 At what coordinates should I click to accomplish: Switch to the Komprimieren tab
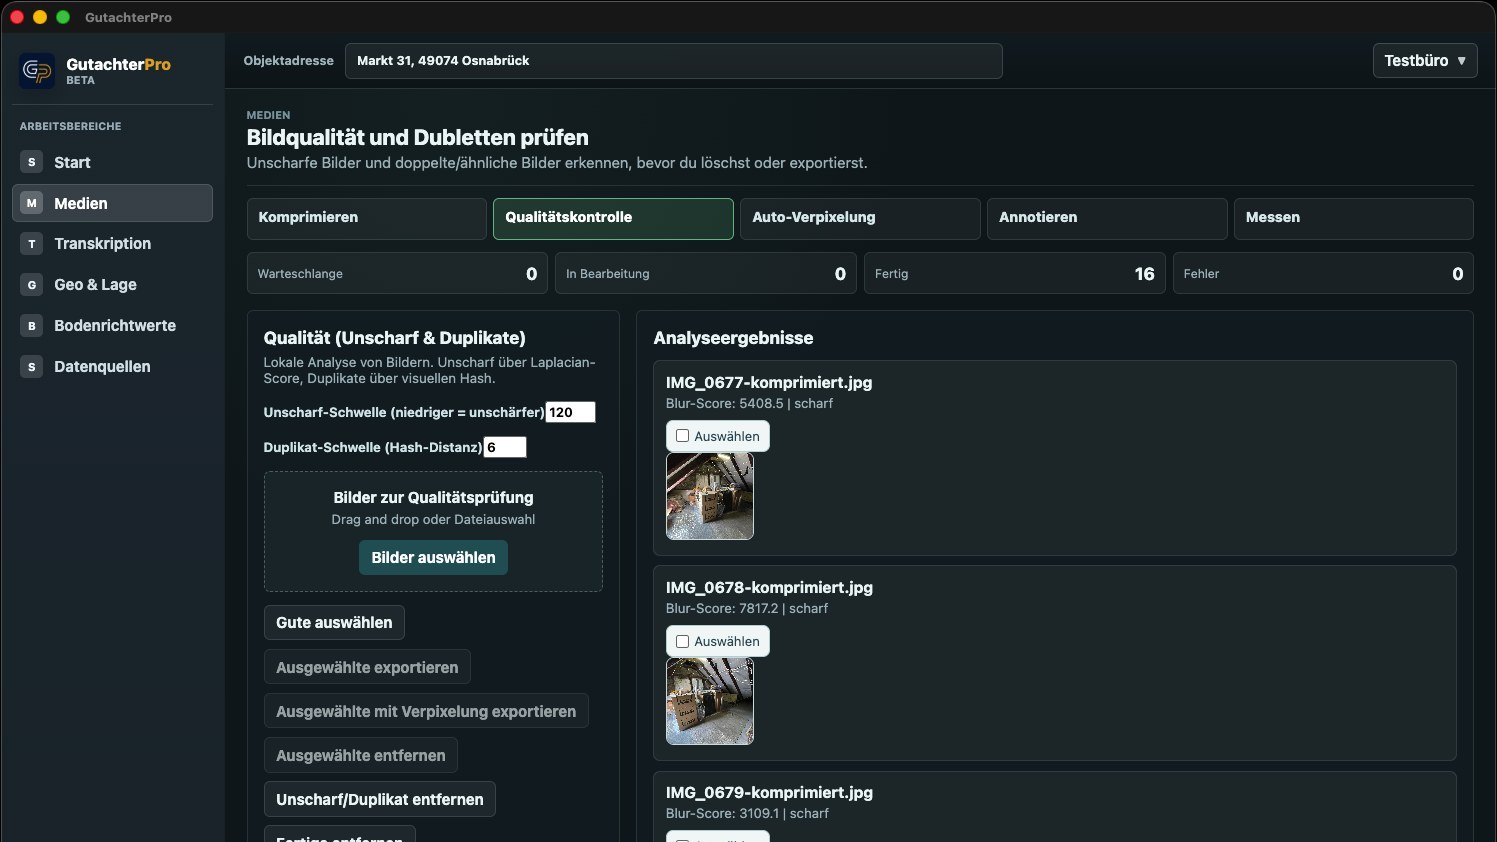366,218
